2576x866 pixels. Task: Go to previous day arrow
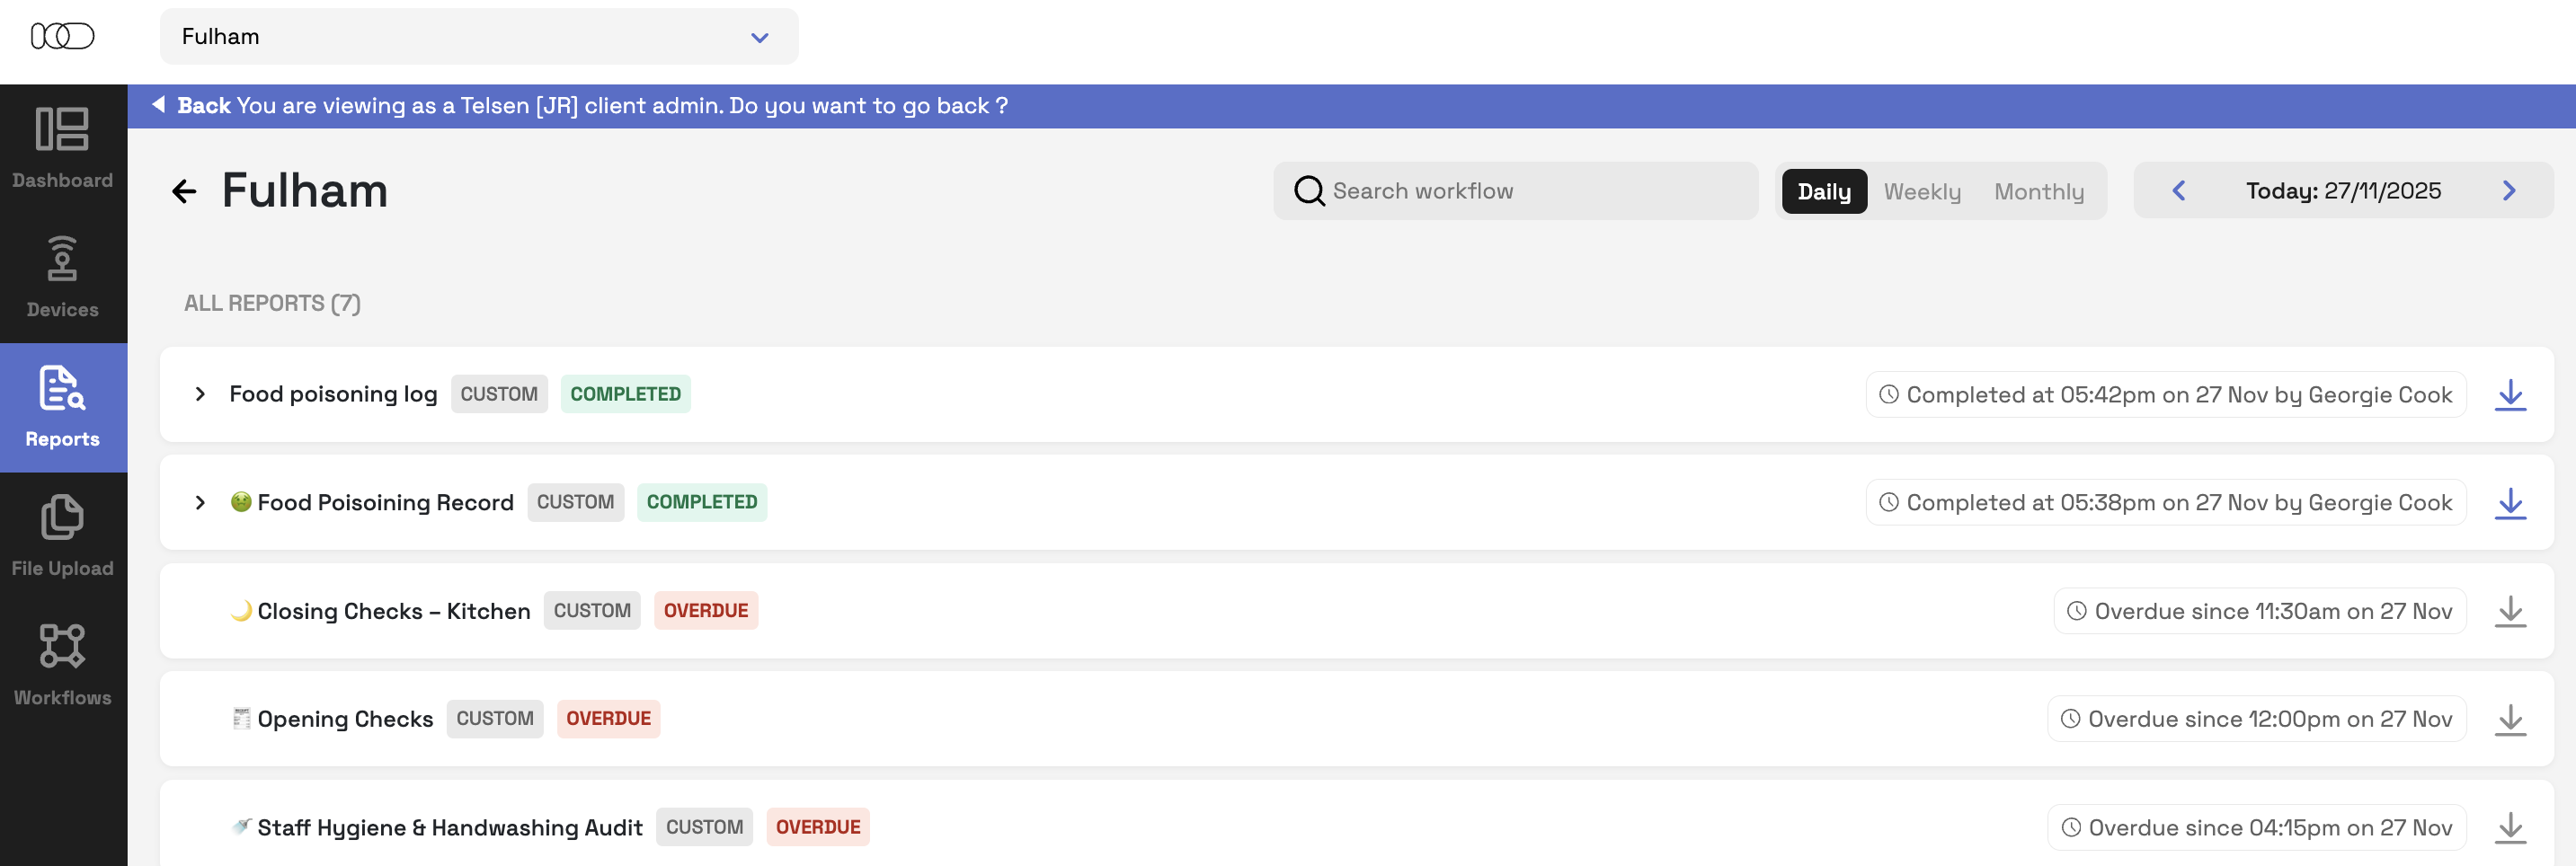[x=2178, y=191]
